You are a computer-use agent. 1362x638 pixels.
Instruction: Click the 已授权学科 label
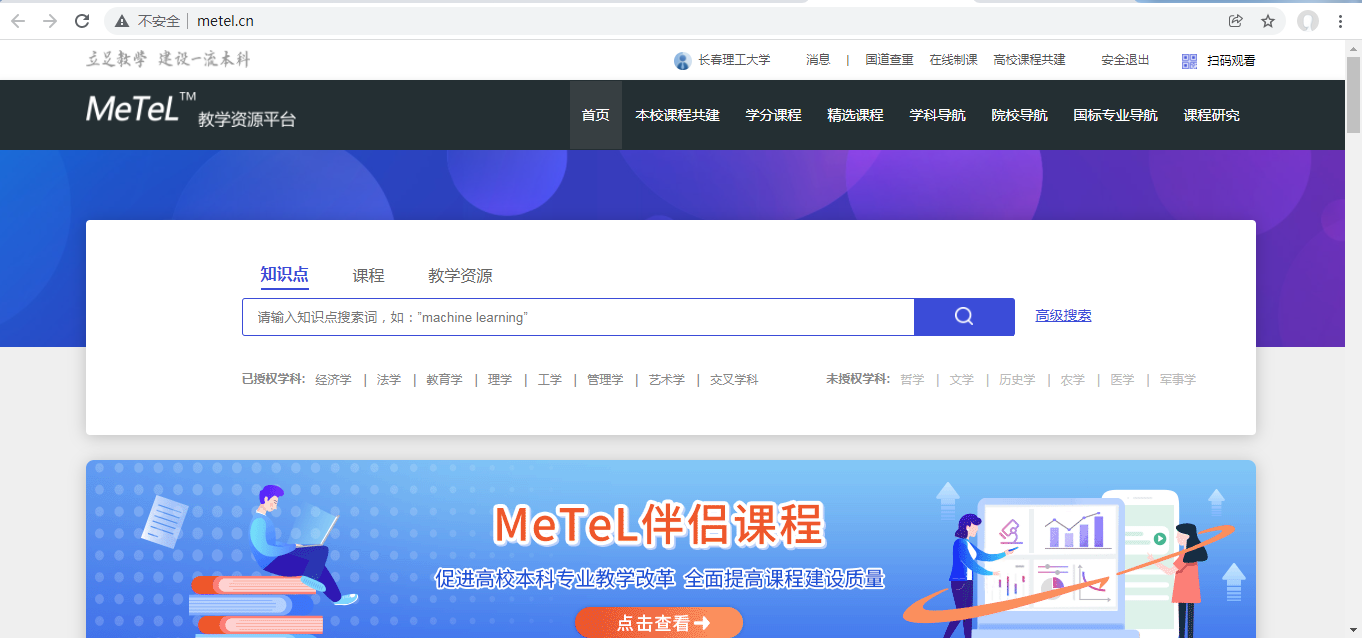[273, 380]
